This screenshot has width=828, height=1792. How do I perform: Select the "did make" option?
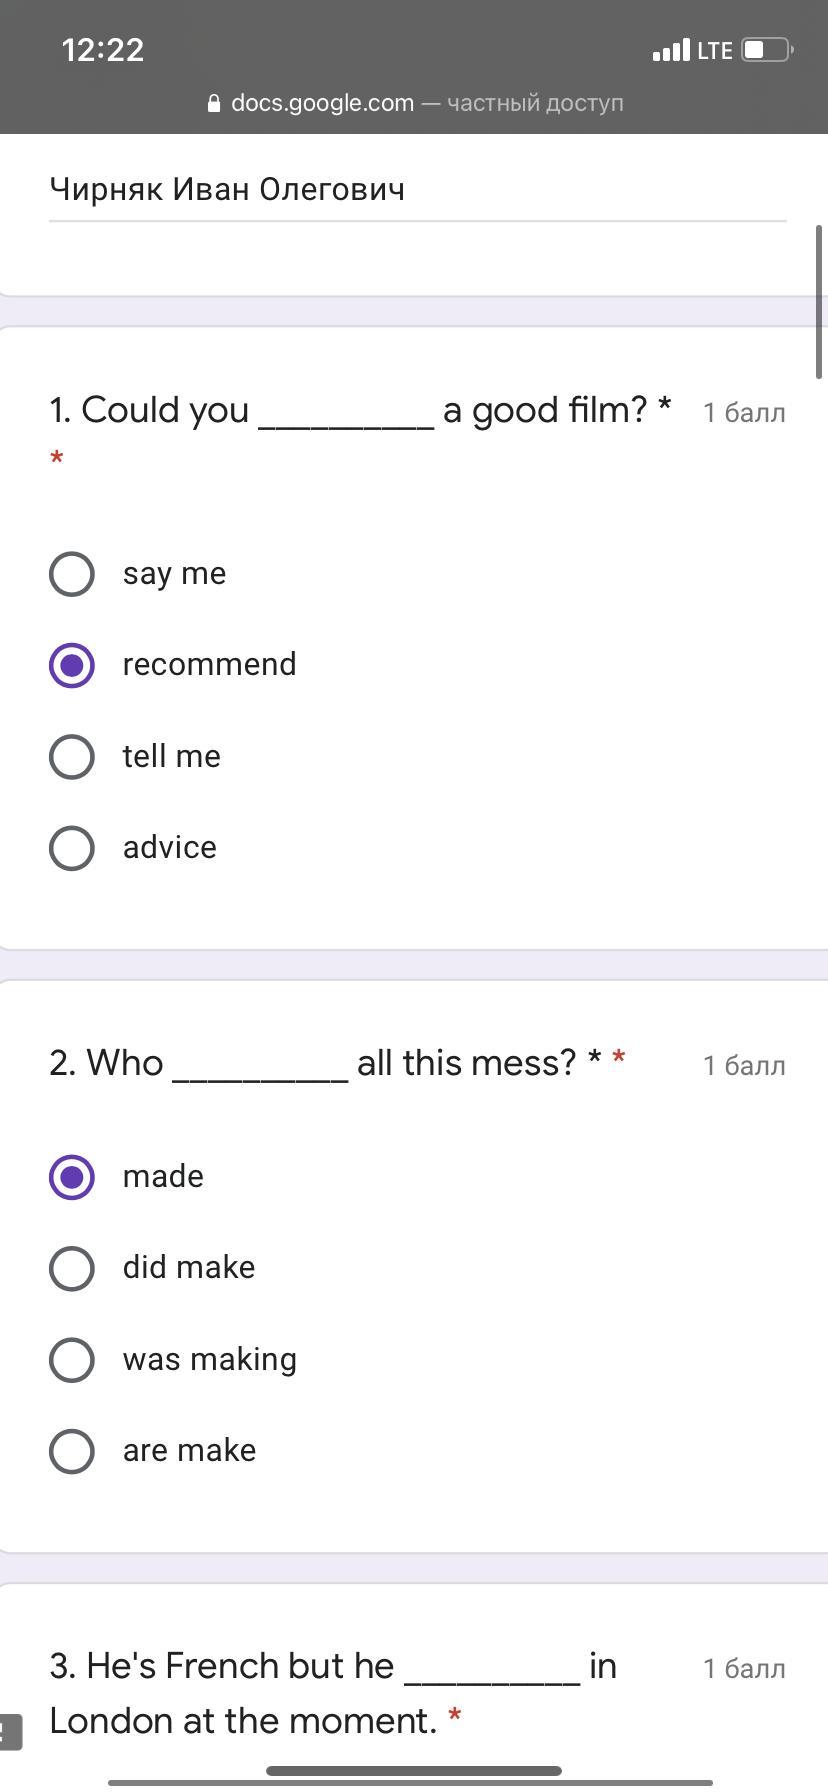[x=72, y=1268]
